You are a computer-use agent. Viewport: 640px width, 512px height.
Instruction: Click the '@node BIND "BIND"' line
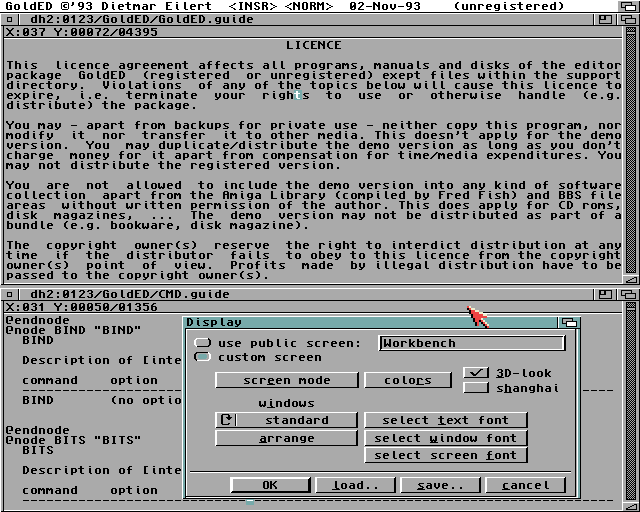click(73, 330)
